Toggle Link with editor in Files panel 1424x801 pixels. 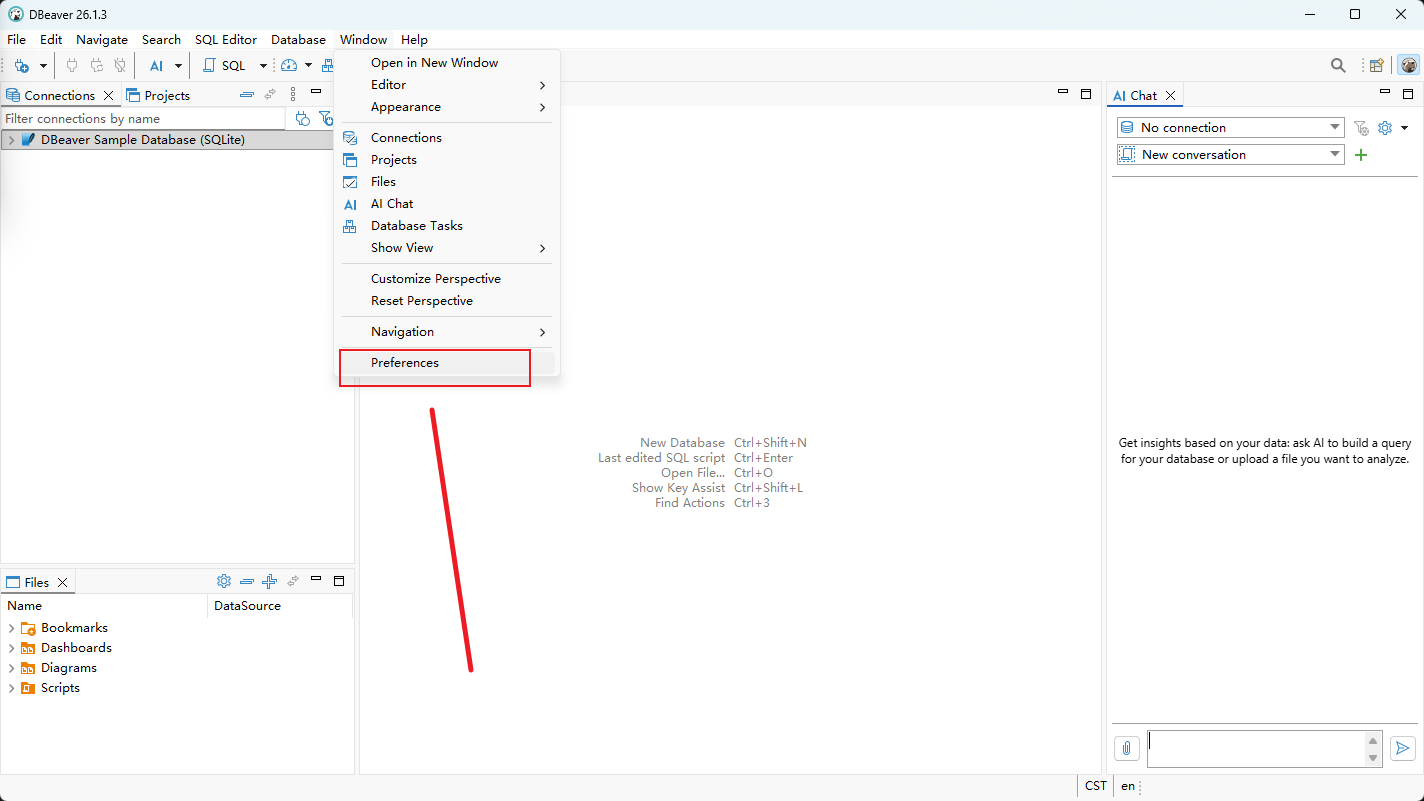(293, 581)
